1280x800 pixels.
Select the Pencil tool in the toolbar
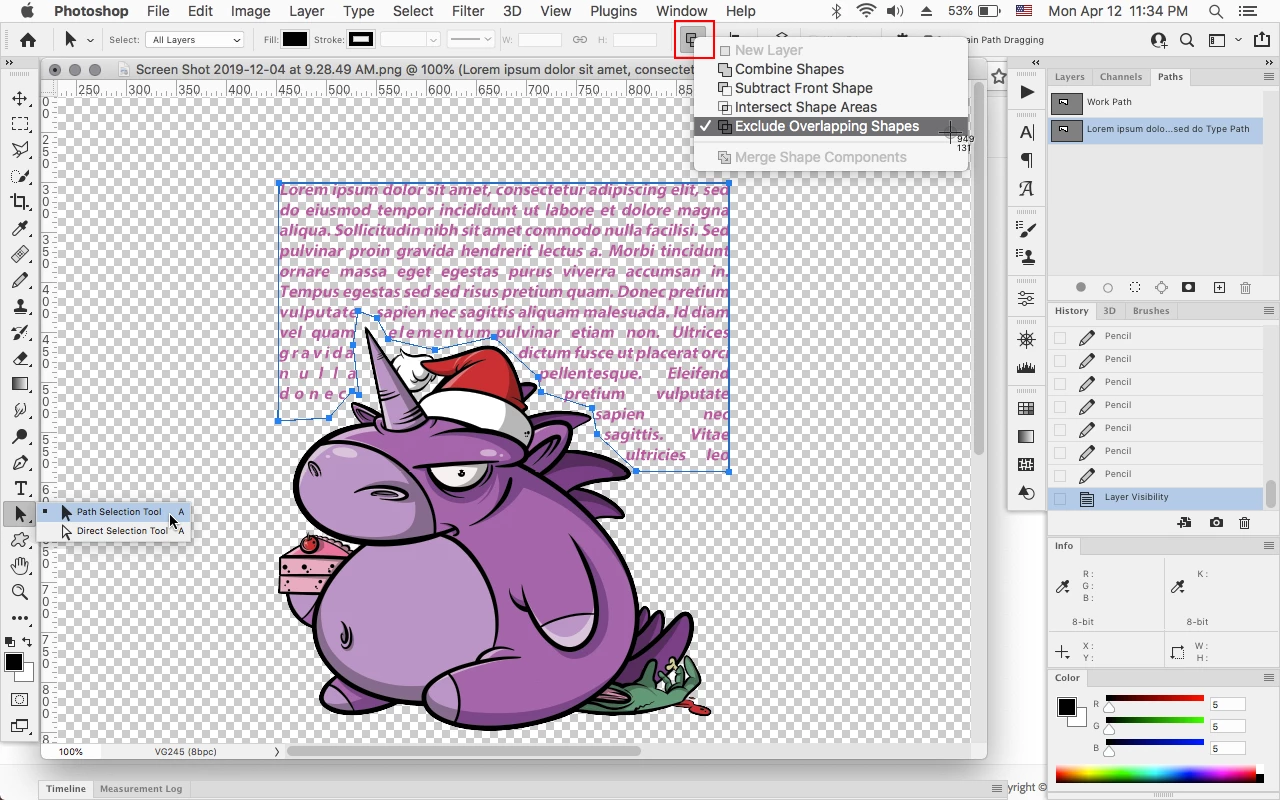tap(20, 280)
